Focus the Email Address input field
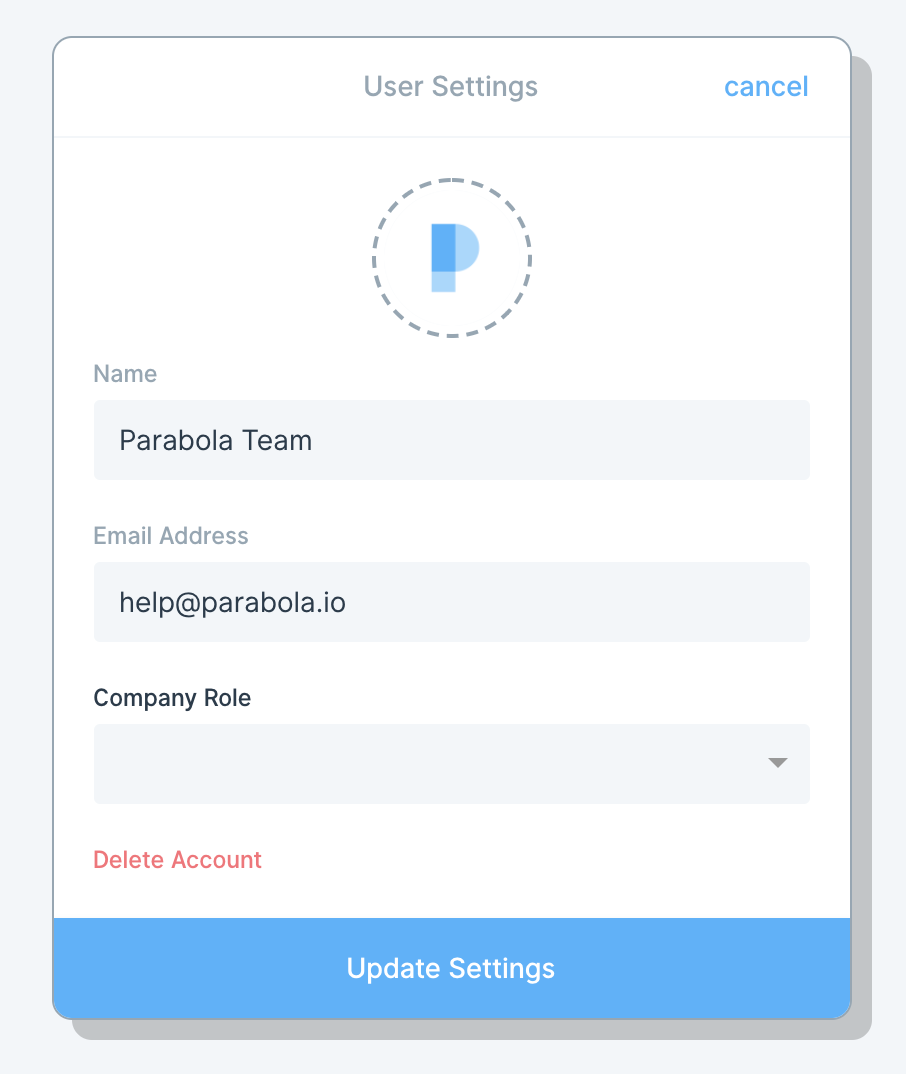Screen dimensions: 906x1074 [452, 602]
